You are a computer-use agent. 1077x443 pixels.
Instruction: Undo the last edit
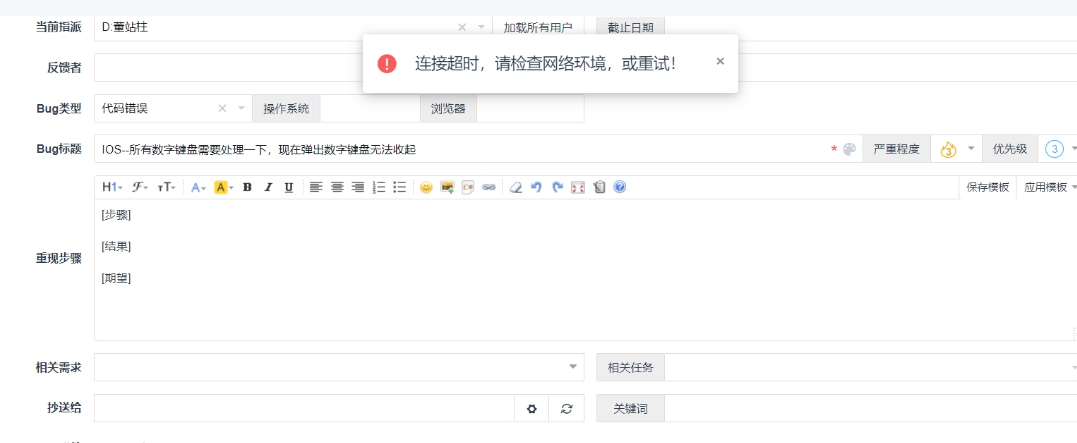tap(536, 187)
